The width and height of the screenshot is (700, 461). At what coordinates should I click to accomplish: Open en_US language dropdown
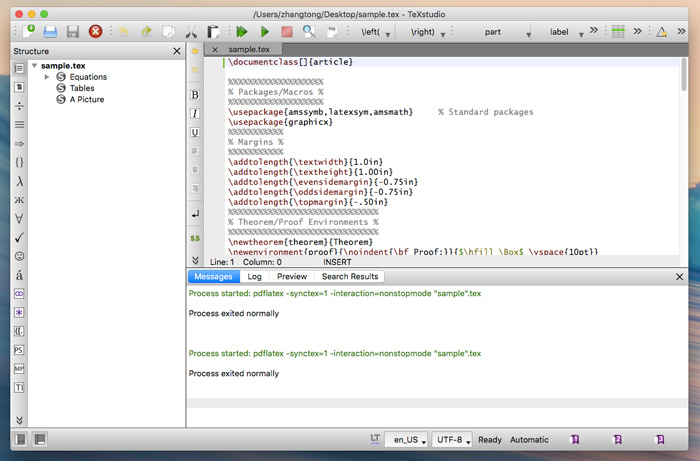coord(406,440)
